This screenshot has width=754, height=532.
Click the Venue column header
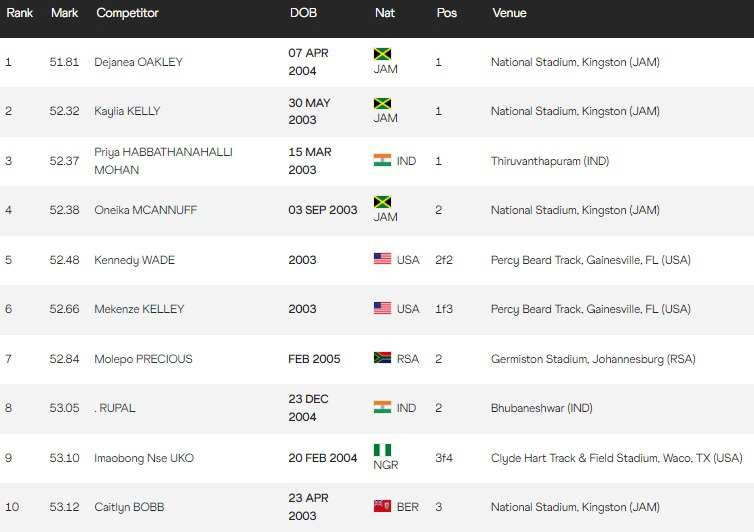click(509, 13)
